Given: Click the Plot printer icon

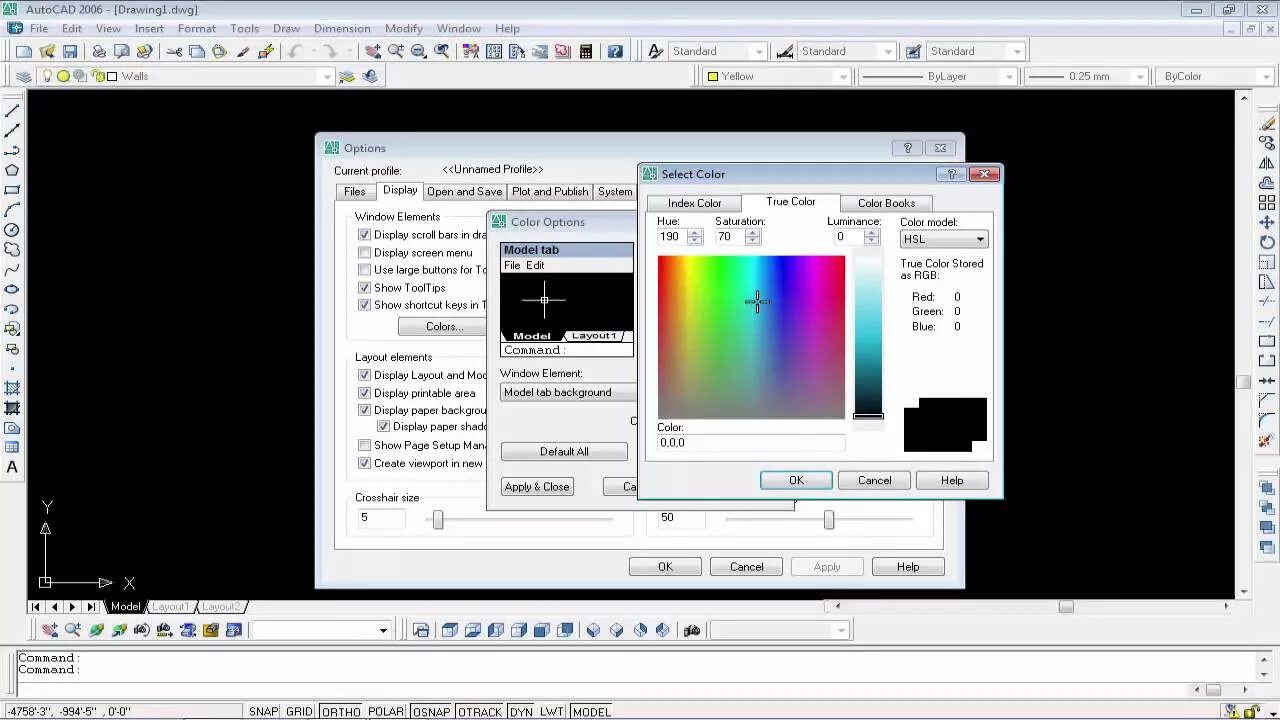Looking at the screenshot, I should pyautogui.click(x=98, y=51).
